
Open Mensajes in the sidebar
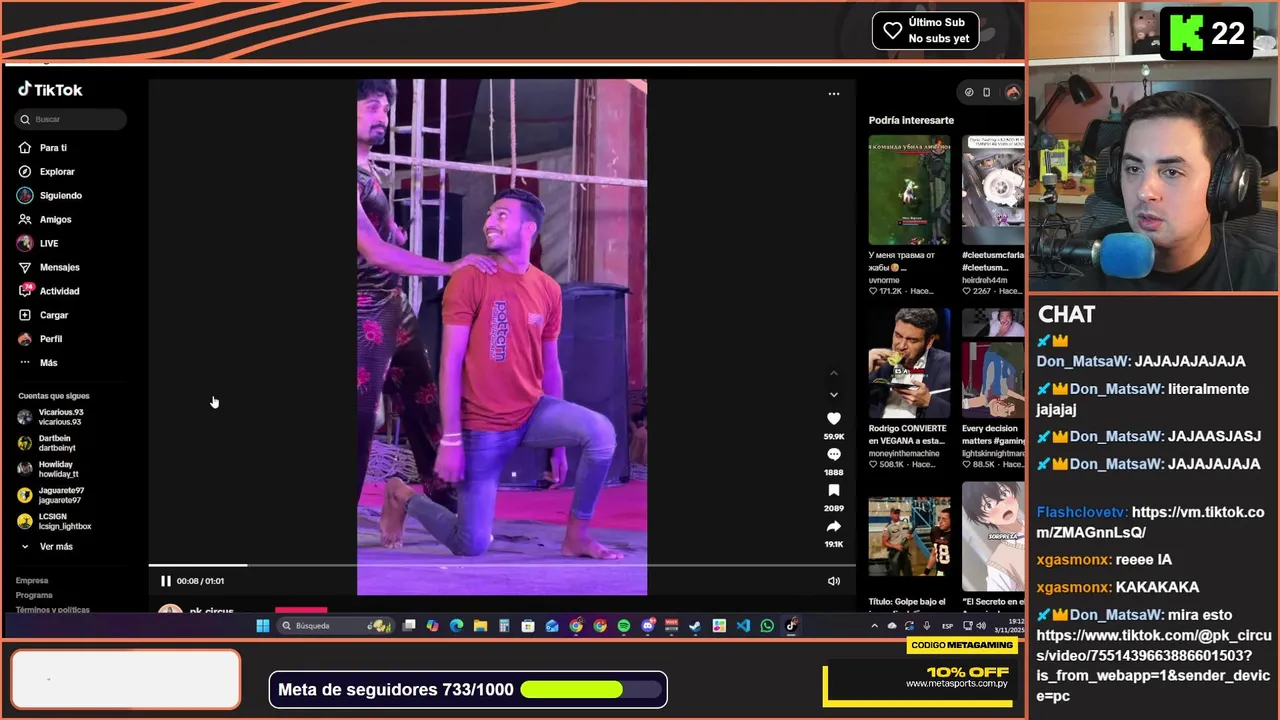[48, 268]
